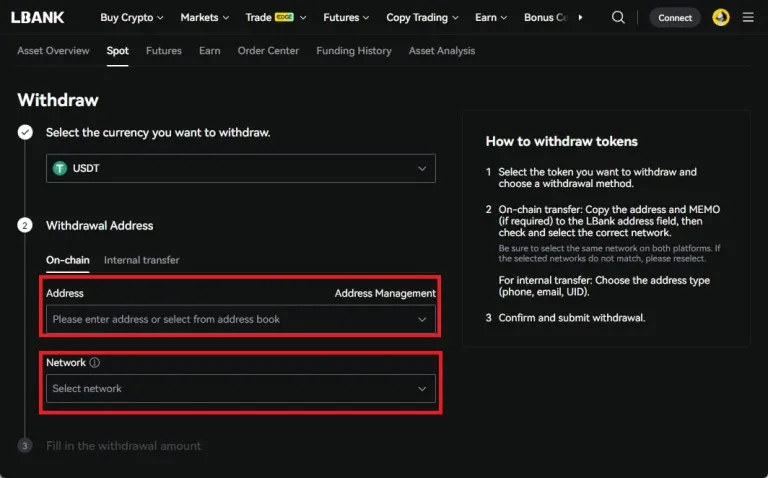
Task: Expand the Futures menu in the top navigation
Action: coord(346,18)
